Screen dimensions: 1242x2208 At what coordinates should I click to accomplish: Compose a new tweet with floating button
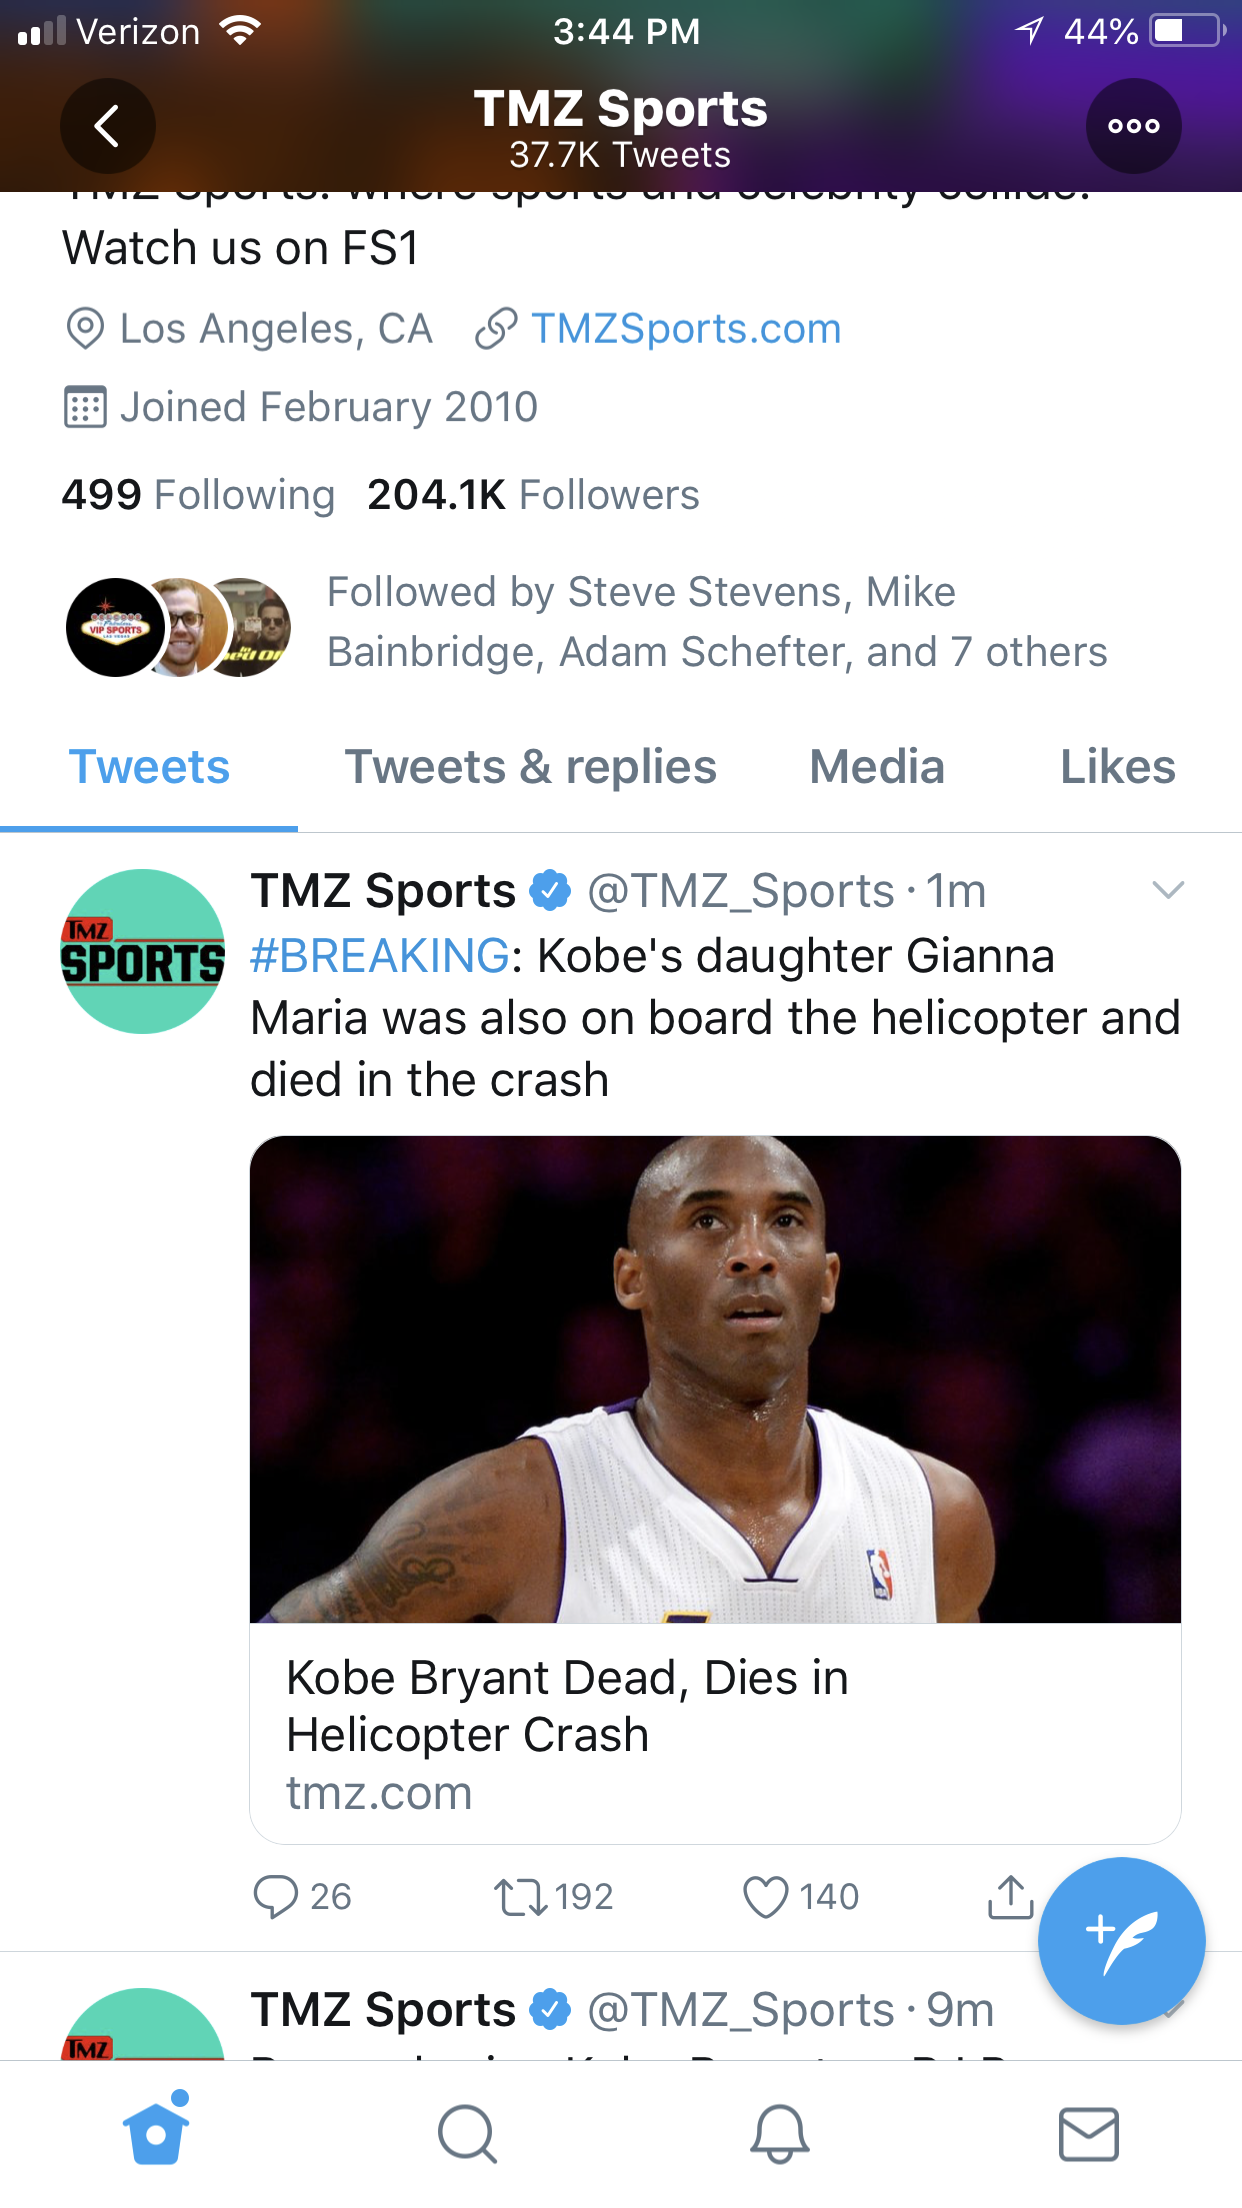tap(1121, 1941)
